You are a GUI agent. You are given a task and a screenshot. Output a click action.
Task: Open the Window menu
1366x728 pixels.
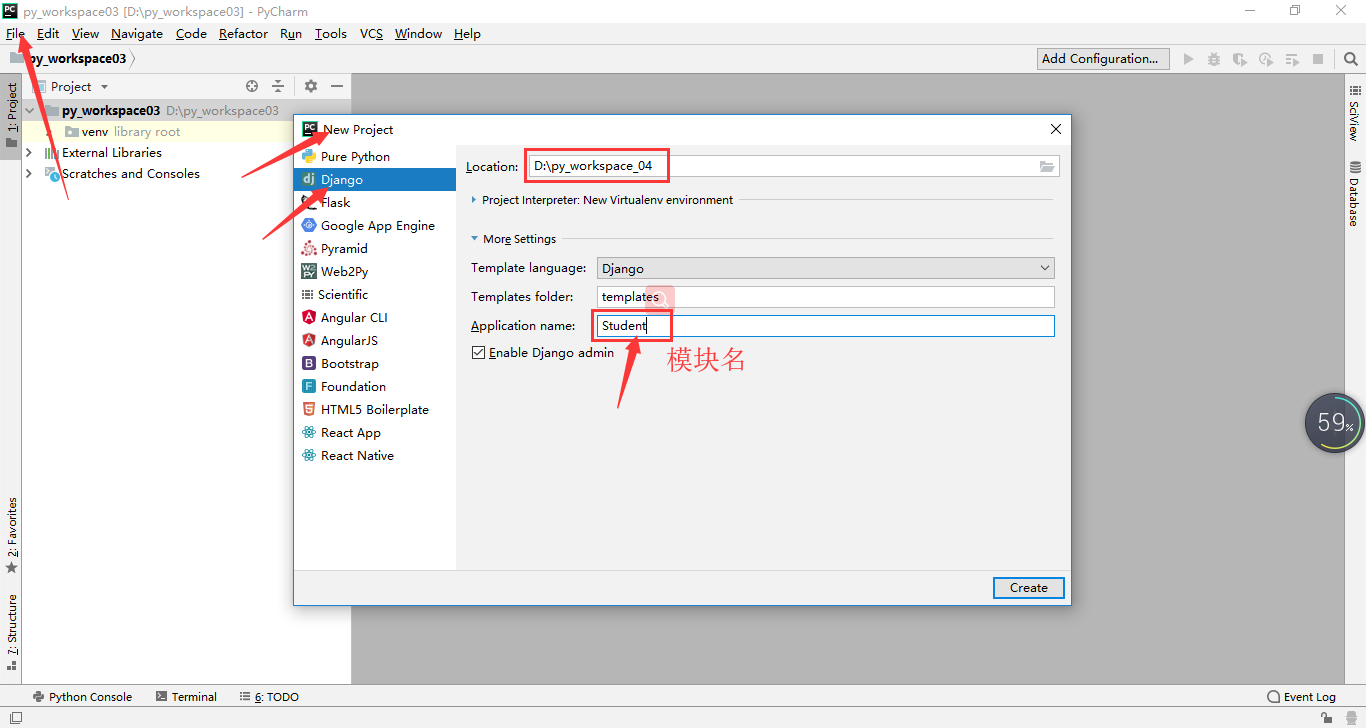(418, 34)
